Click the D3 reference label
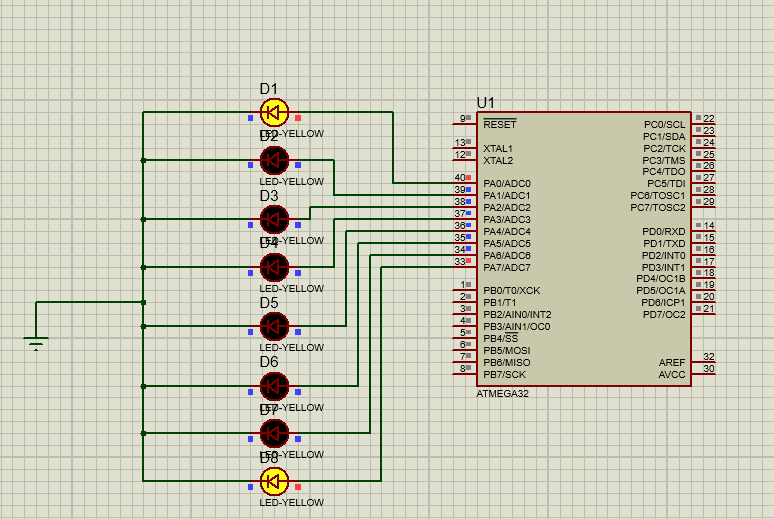Screen dimensions: 774x519 click(x=269, y=196)
